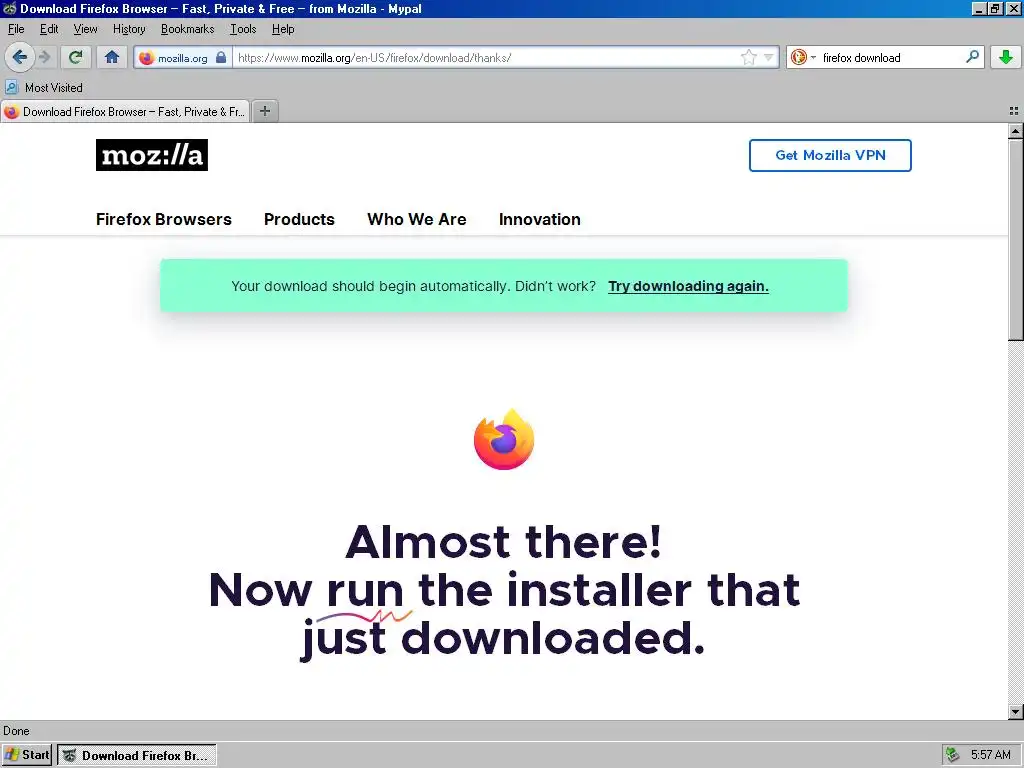
Task: Open the DuckDuckGo search engine selector
Action: [x=803, y=57]
